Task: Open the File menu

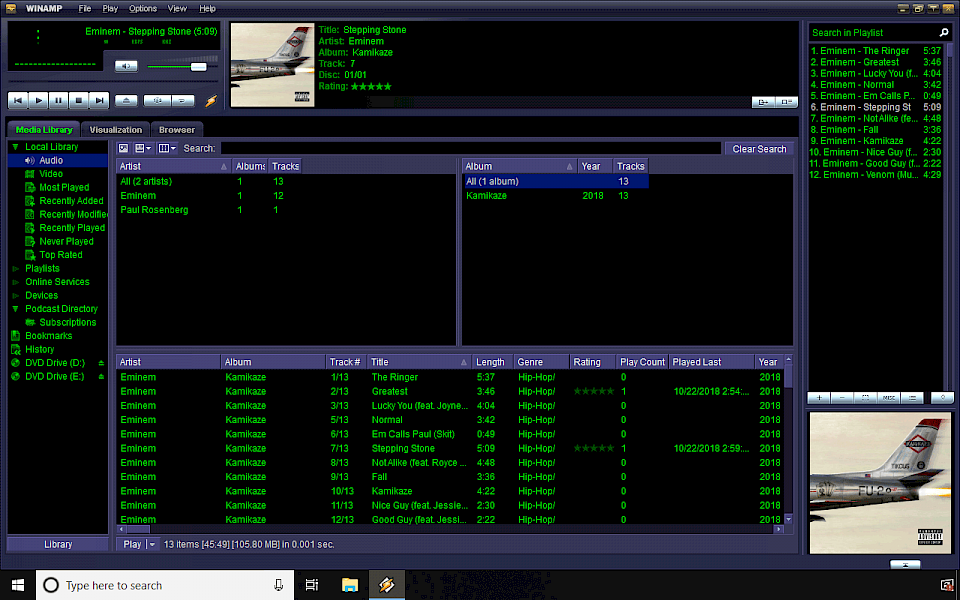Action: [85, 9]
